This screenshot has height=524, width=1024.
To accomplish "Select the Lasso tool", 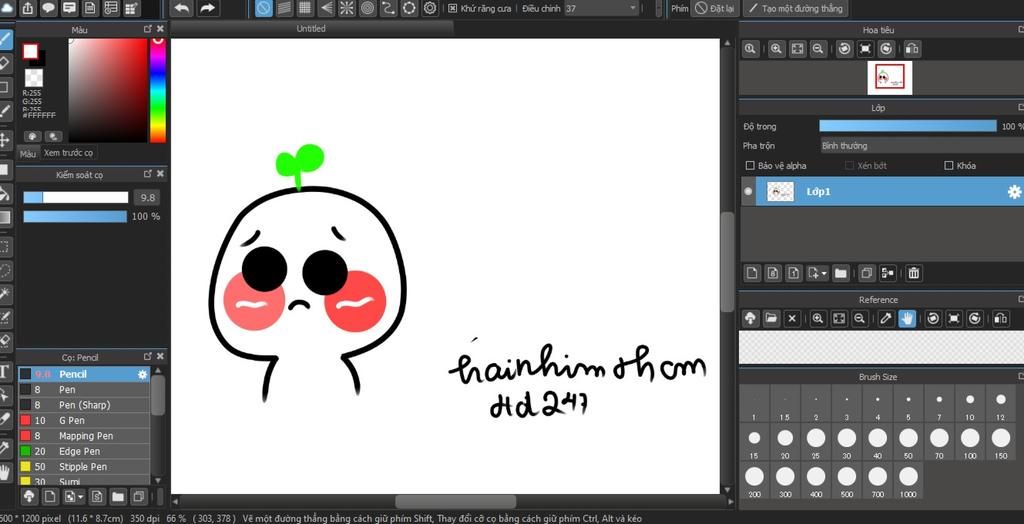I will point(5,270).
